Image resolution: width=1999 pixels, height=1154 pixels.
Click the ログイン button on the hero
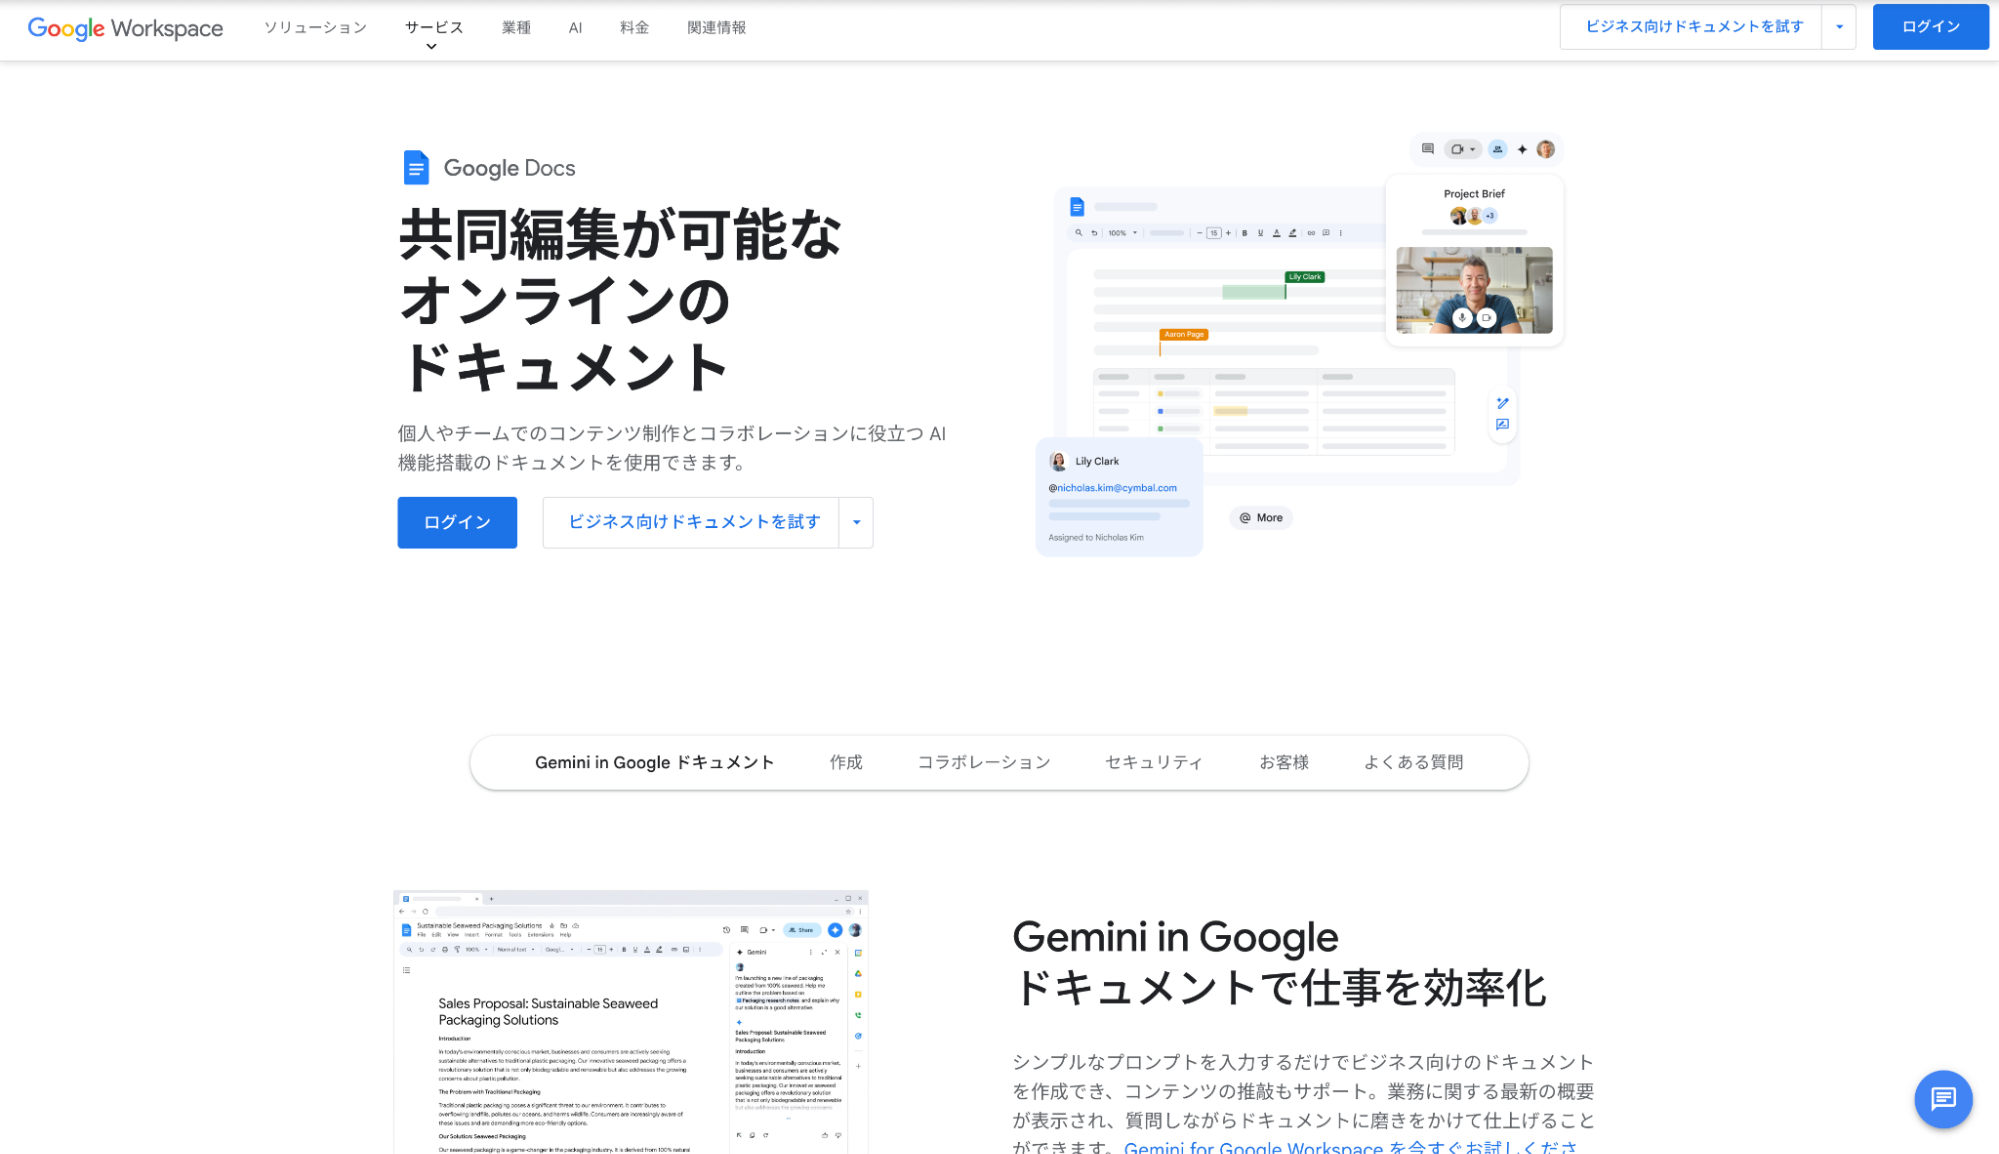[x=458, y=522]
